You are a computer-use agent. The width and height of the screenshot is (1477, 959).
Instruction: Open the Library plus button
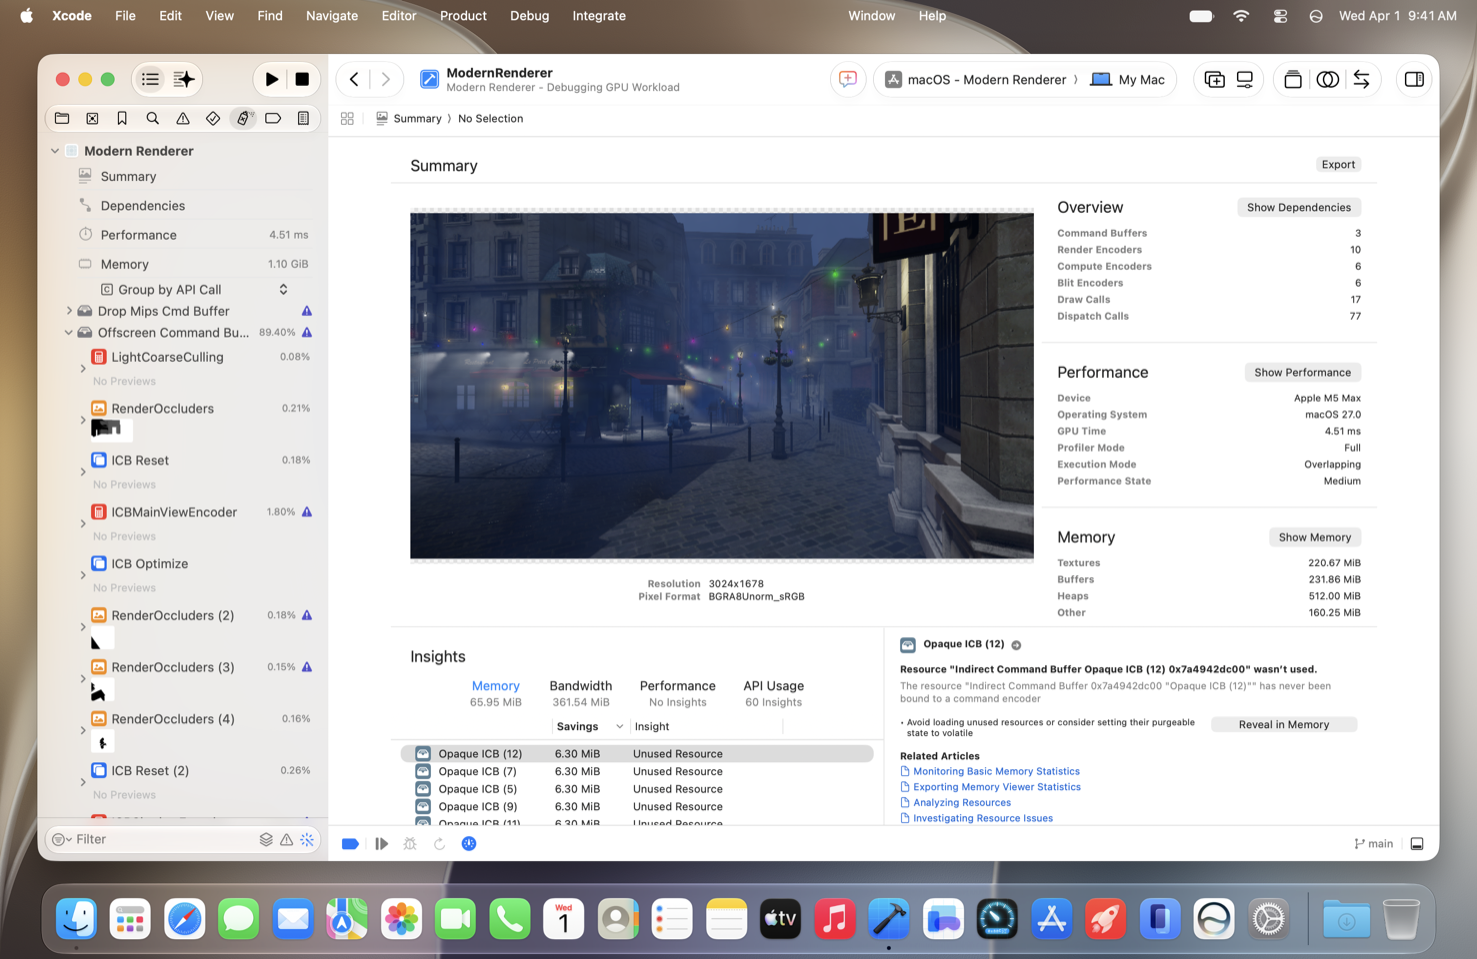pos(1214,79)
